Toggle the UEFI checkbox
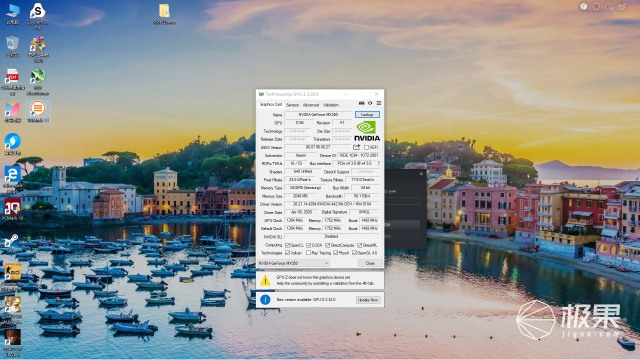This screenshot has height=360, width=640. (366, 147)
